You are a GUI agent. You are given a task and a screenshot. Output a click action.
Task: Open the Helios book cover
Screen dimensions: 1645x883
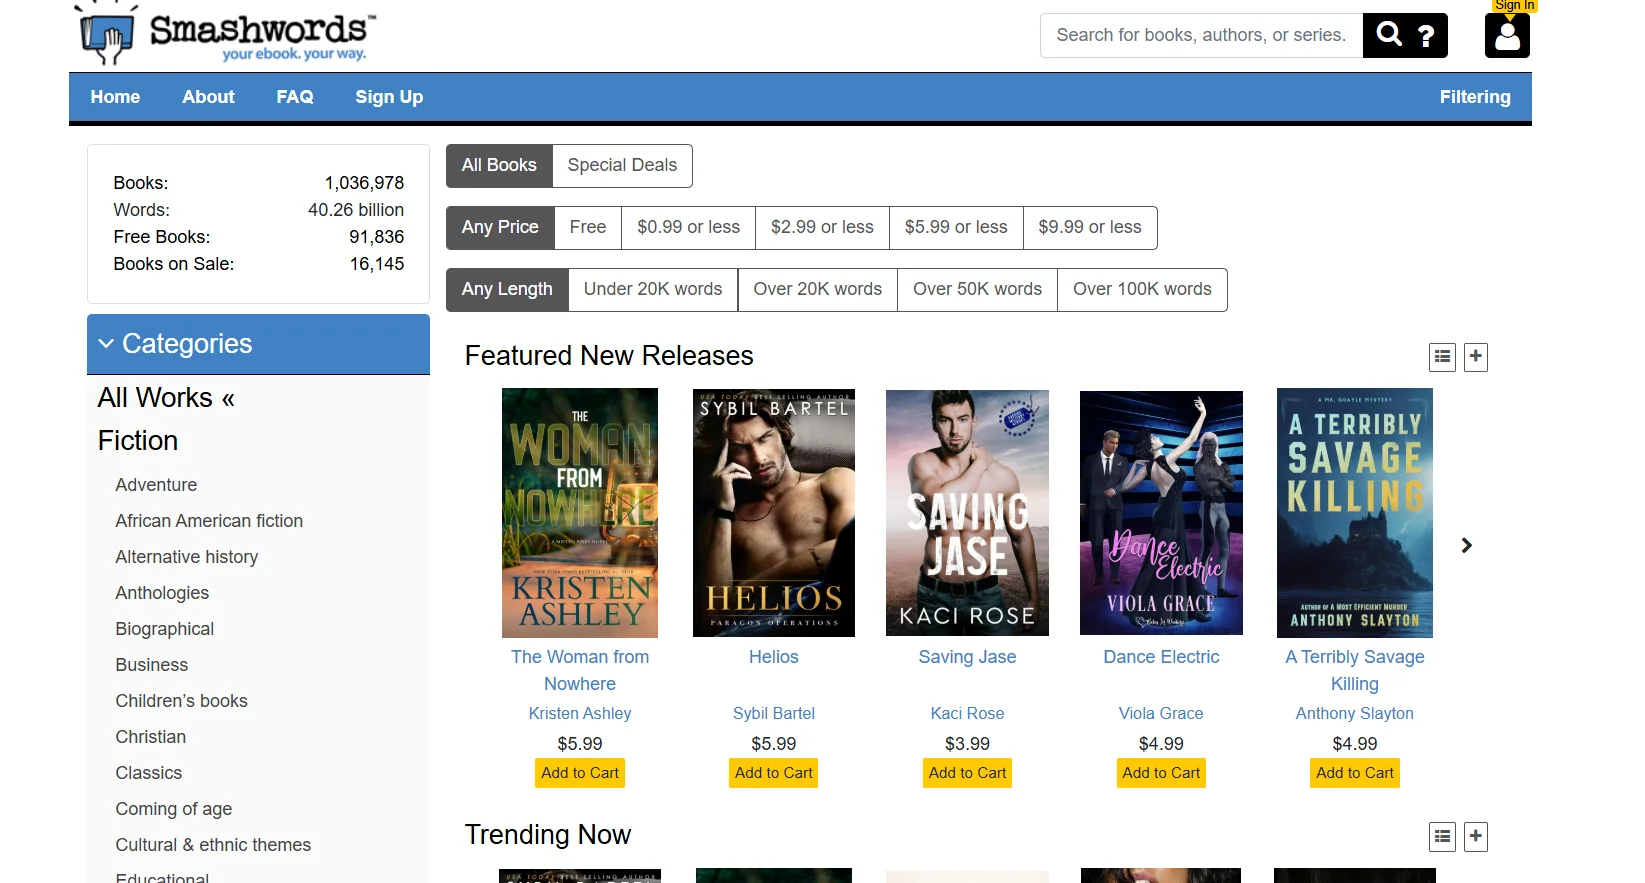click(x=774, y=513)
